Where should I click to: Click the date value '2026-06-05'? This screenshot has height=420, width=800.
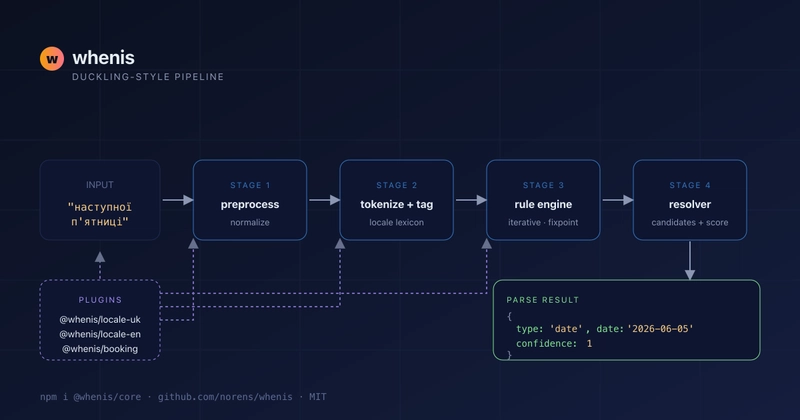[660, 329]
